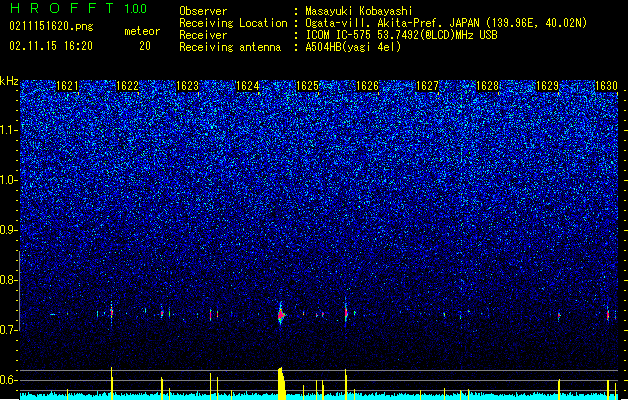Click the HROFFT 1.0.0 title text

pyautogui.click(x=79, y=8)
